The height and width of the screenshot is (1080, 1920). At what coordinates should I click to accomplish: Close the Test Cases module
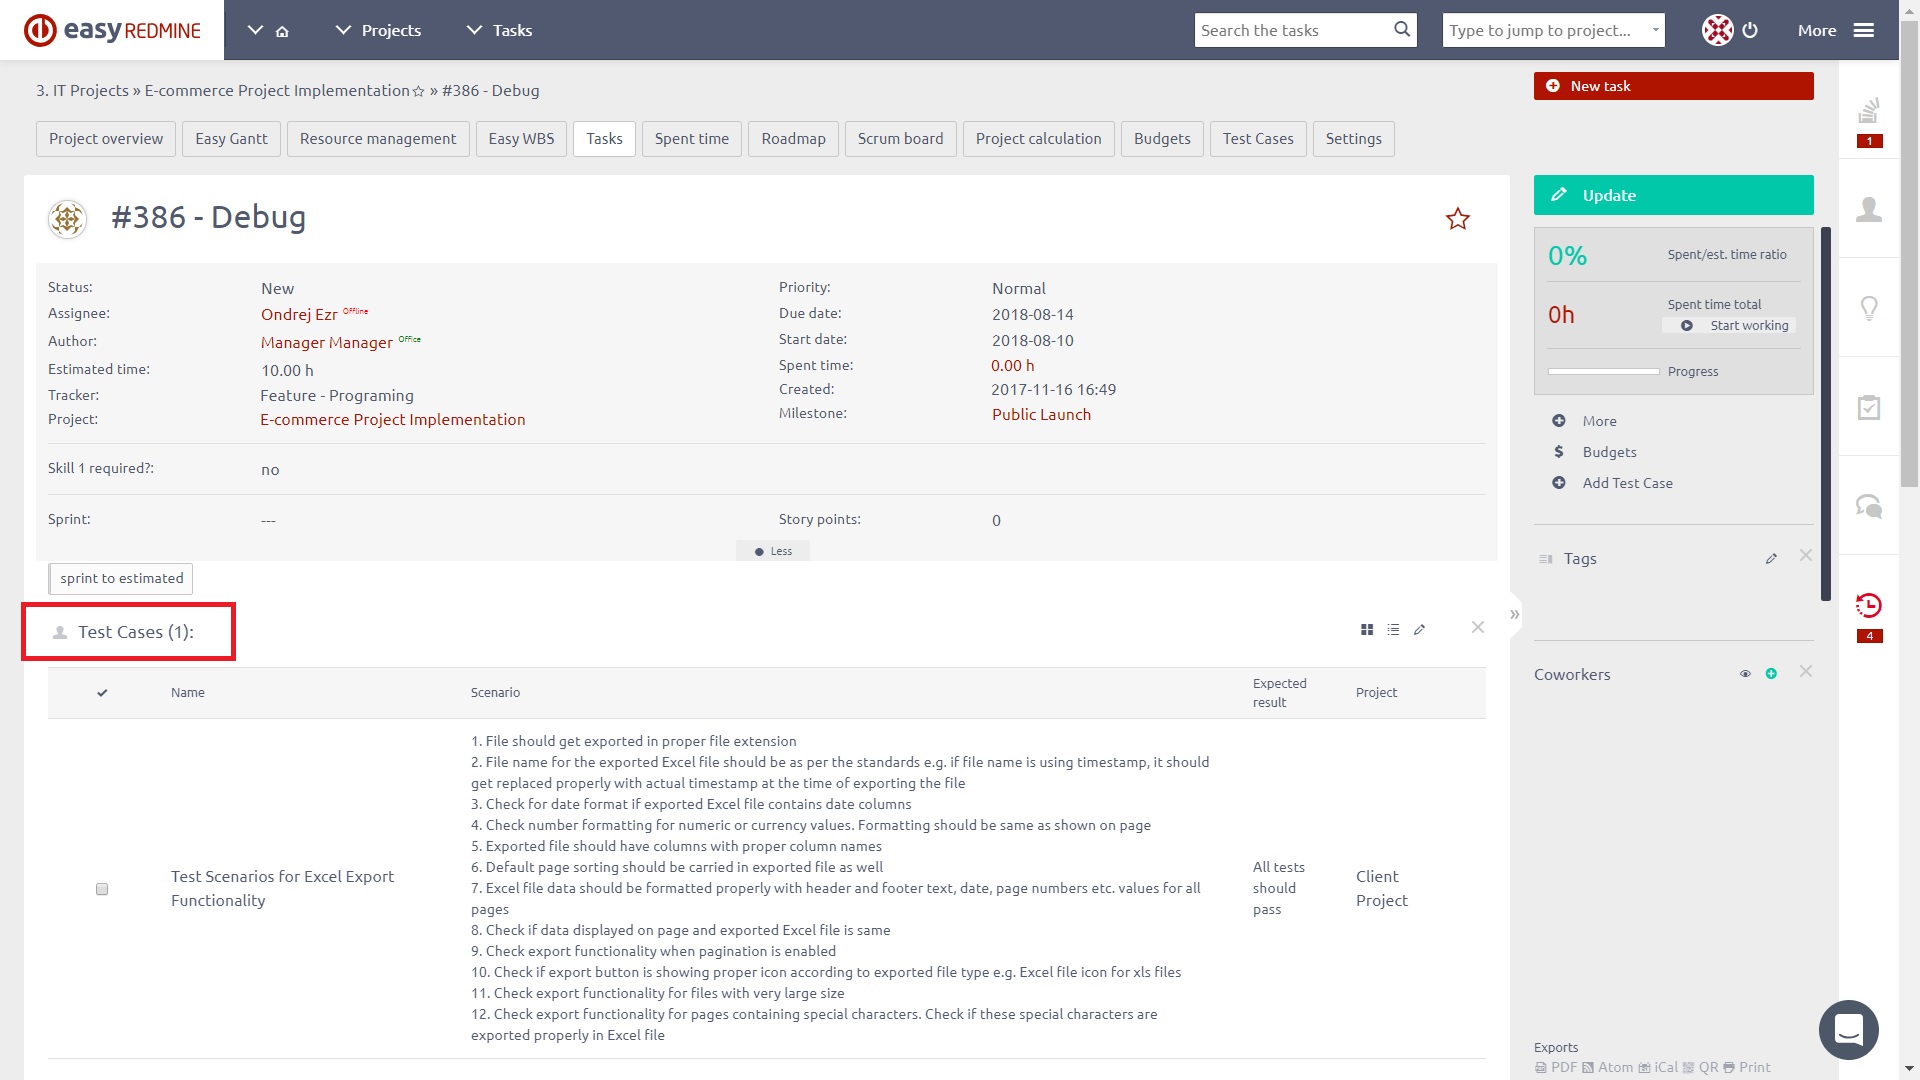click(1478, 627)
